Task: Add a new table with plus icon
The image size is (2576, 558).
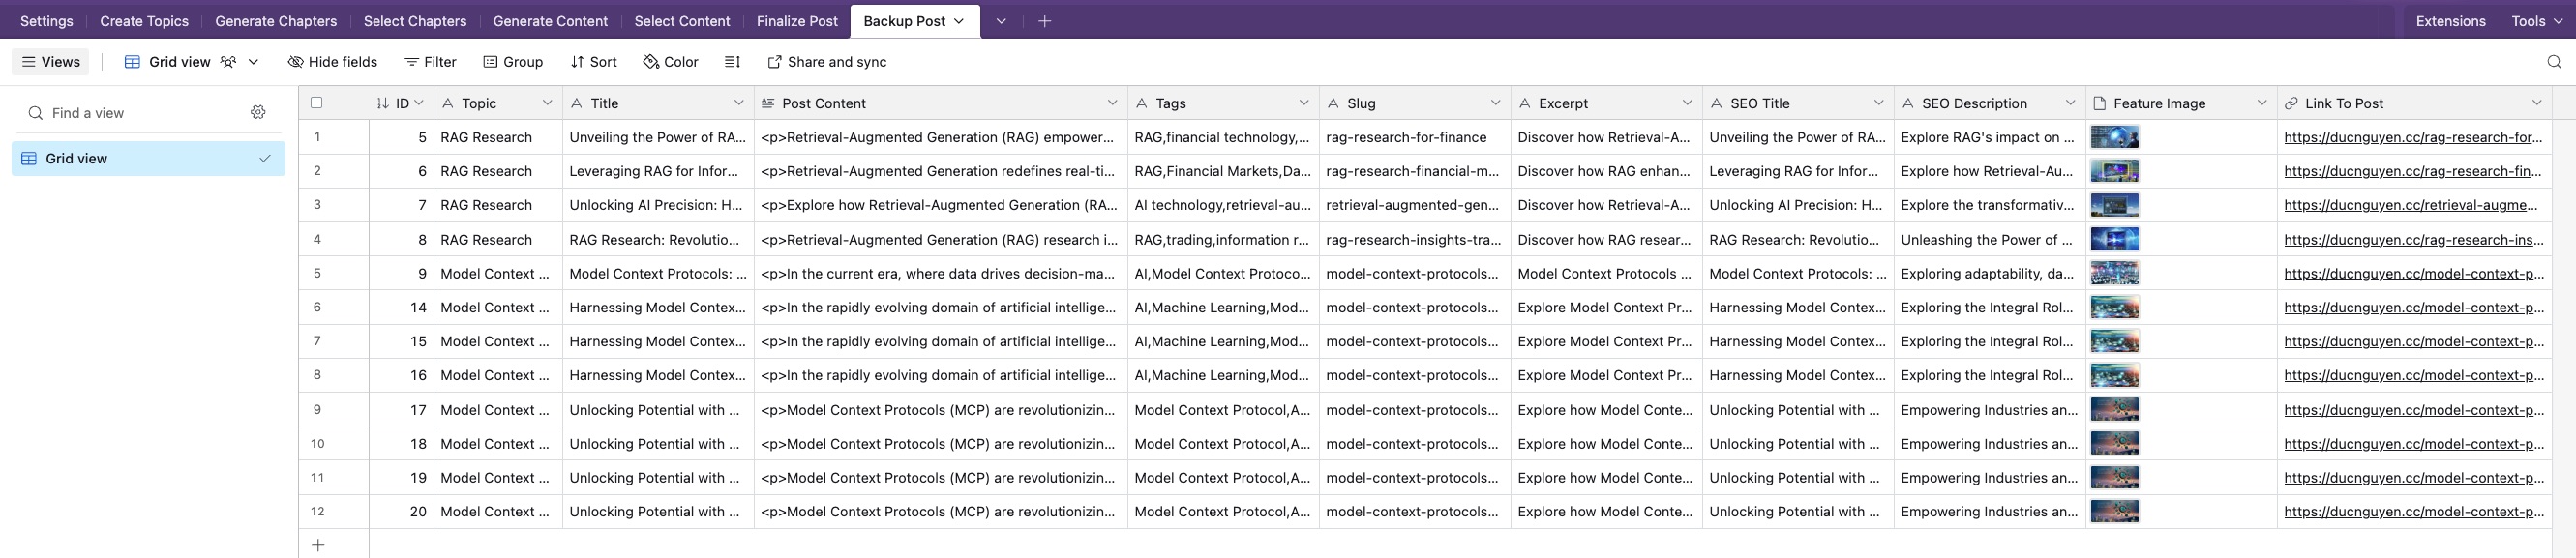Action: pos(1044,21)
